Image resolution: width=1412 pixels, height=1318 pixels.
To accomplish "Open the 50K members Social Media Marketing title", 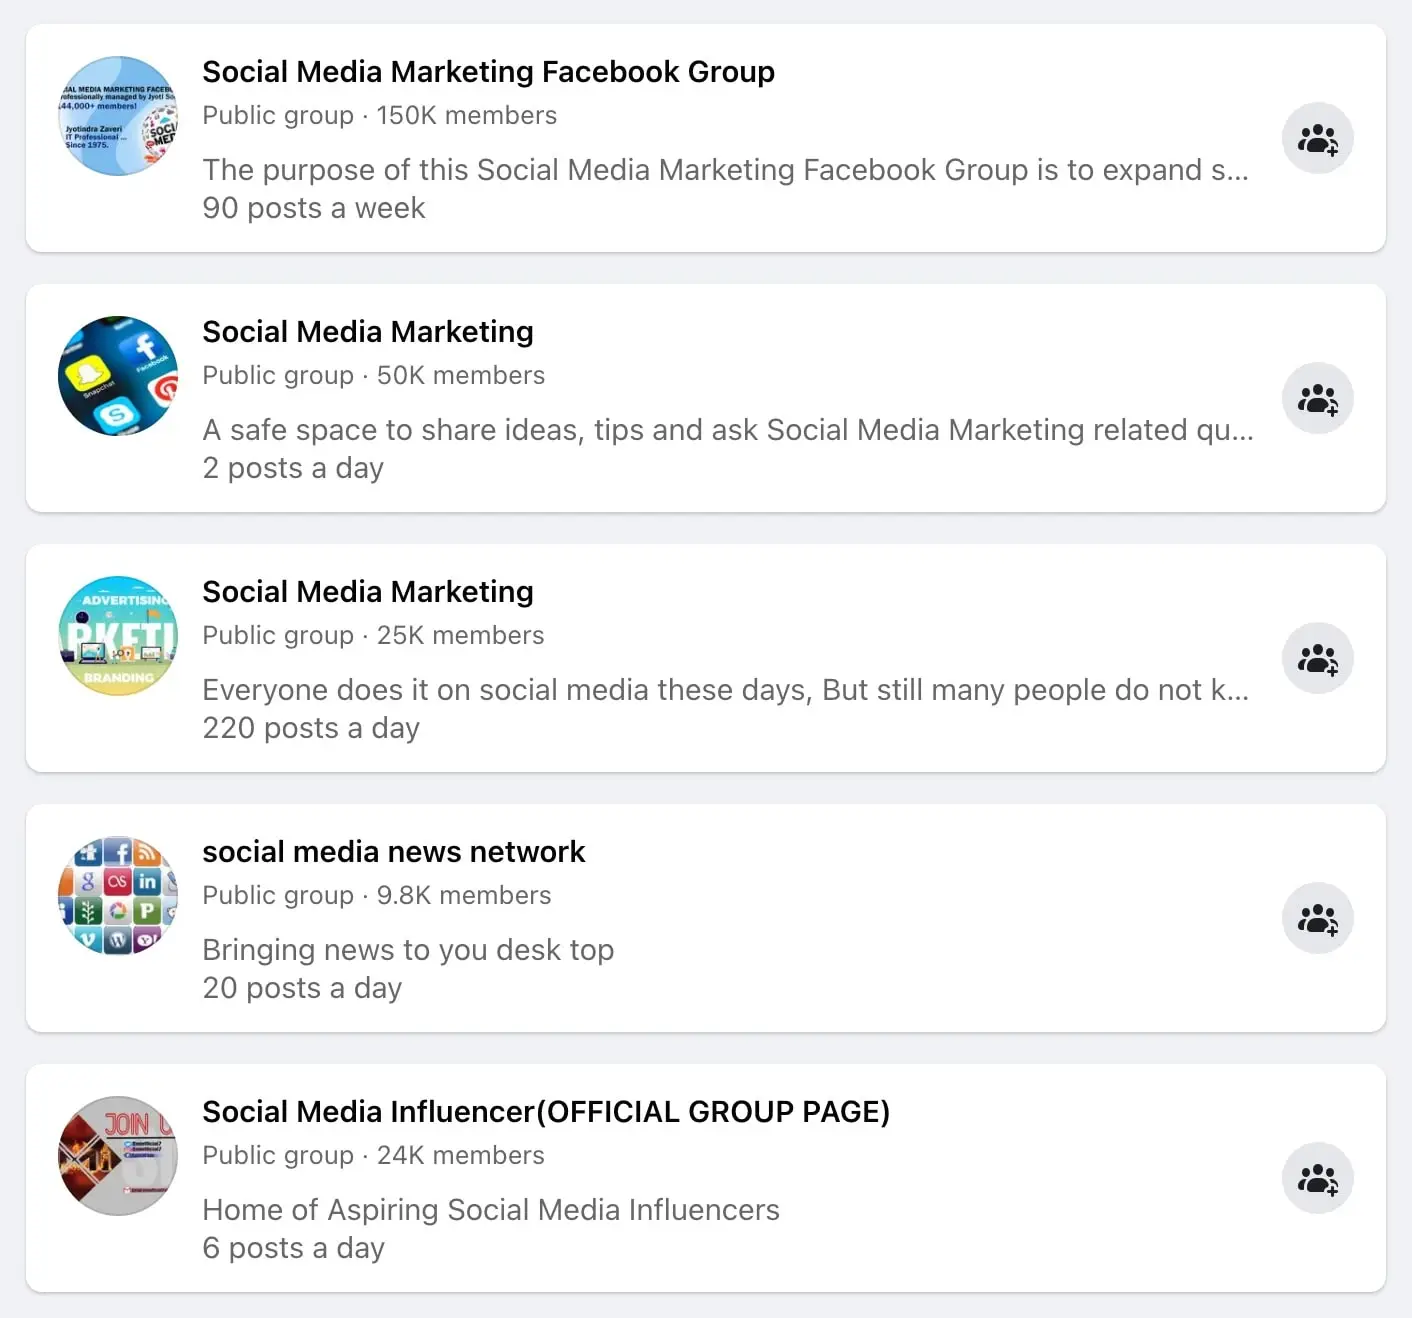I will tap(367, 332).
